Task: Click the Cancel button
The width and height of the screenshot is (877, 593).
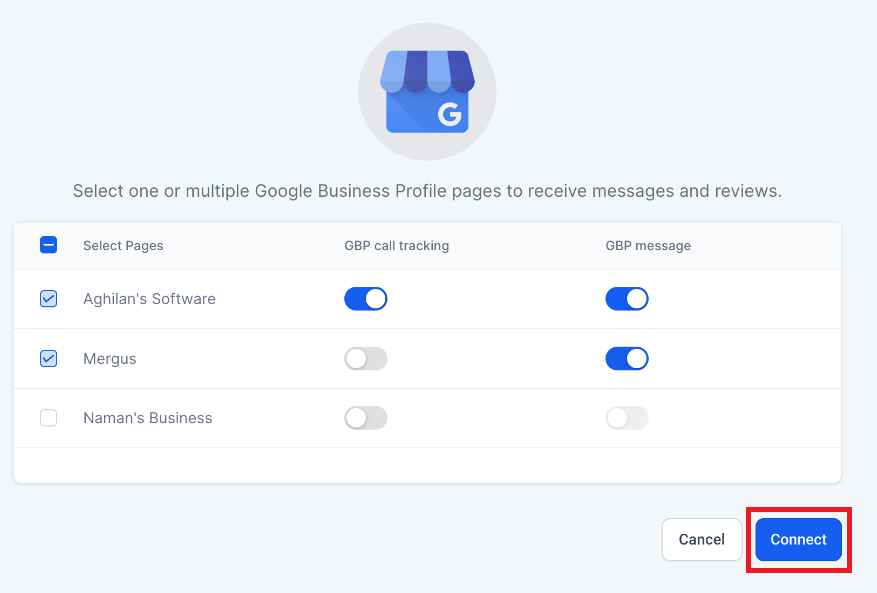Action: [702, 539]
